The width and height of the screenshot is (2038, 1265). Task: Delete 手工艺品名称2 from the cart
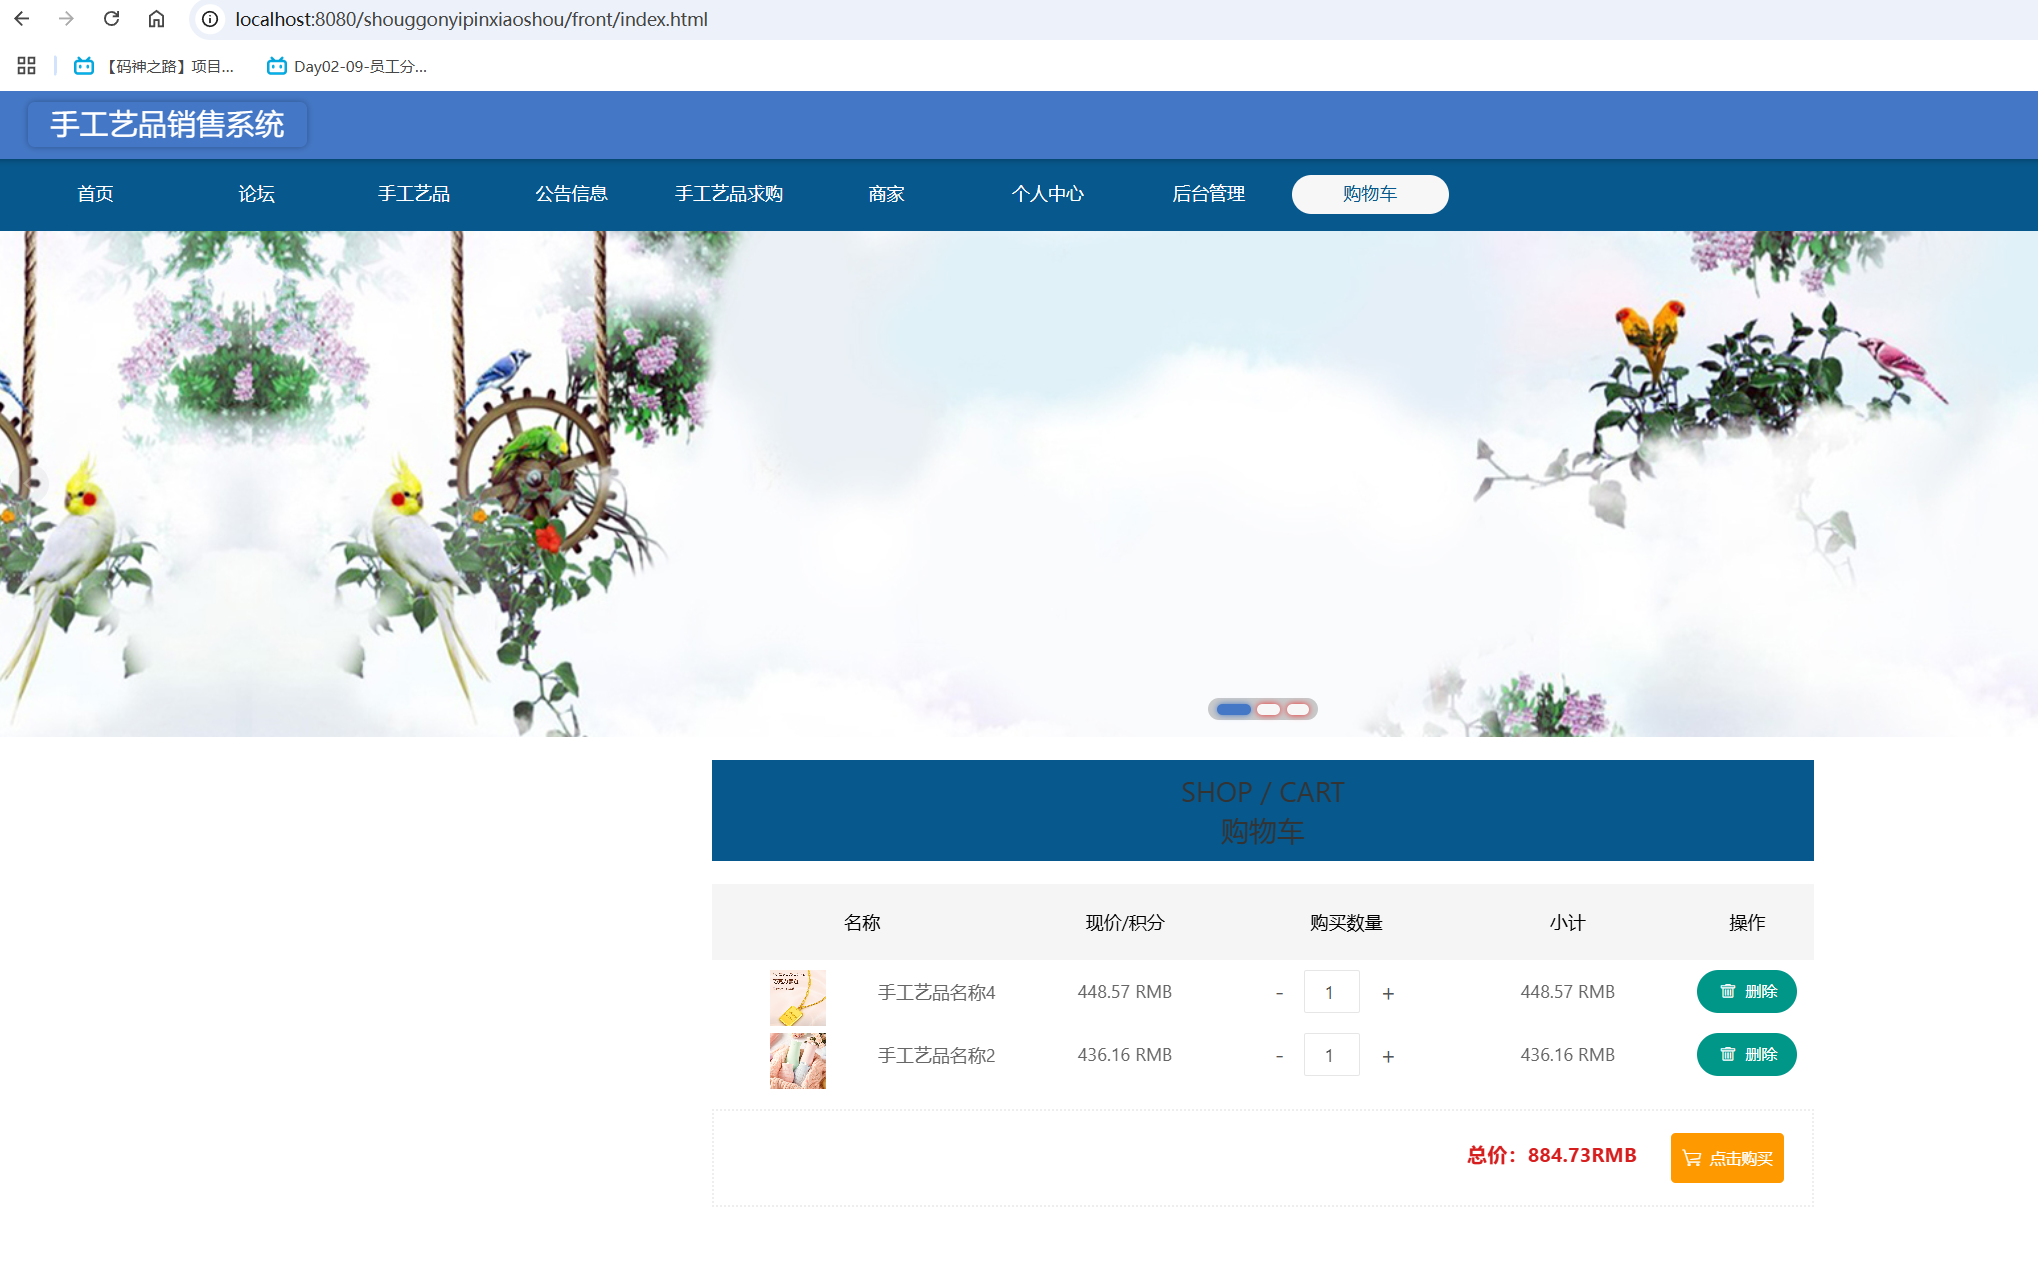coord(1746,1054)
